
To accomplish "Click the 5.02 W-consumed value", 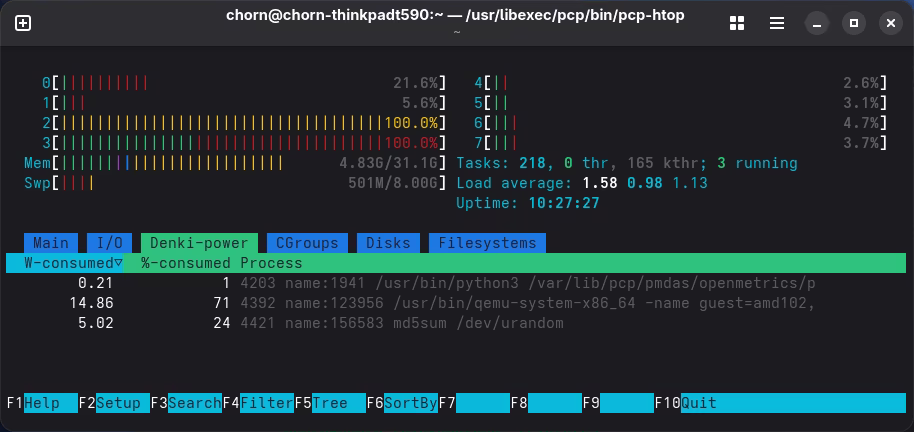I will 96,323.
